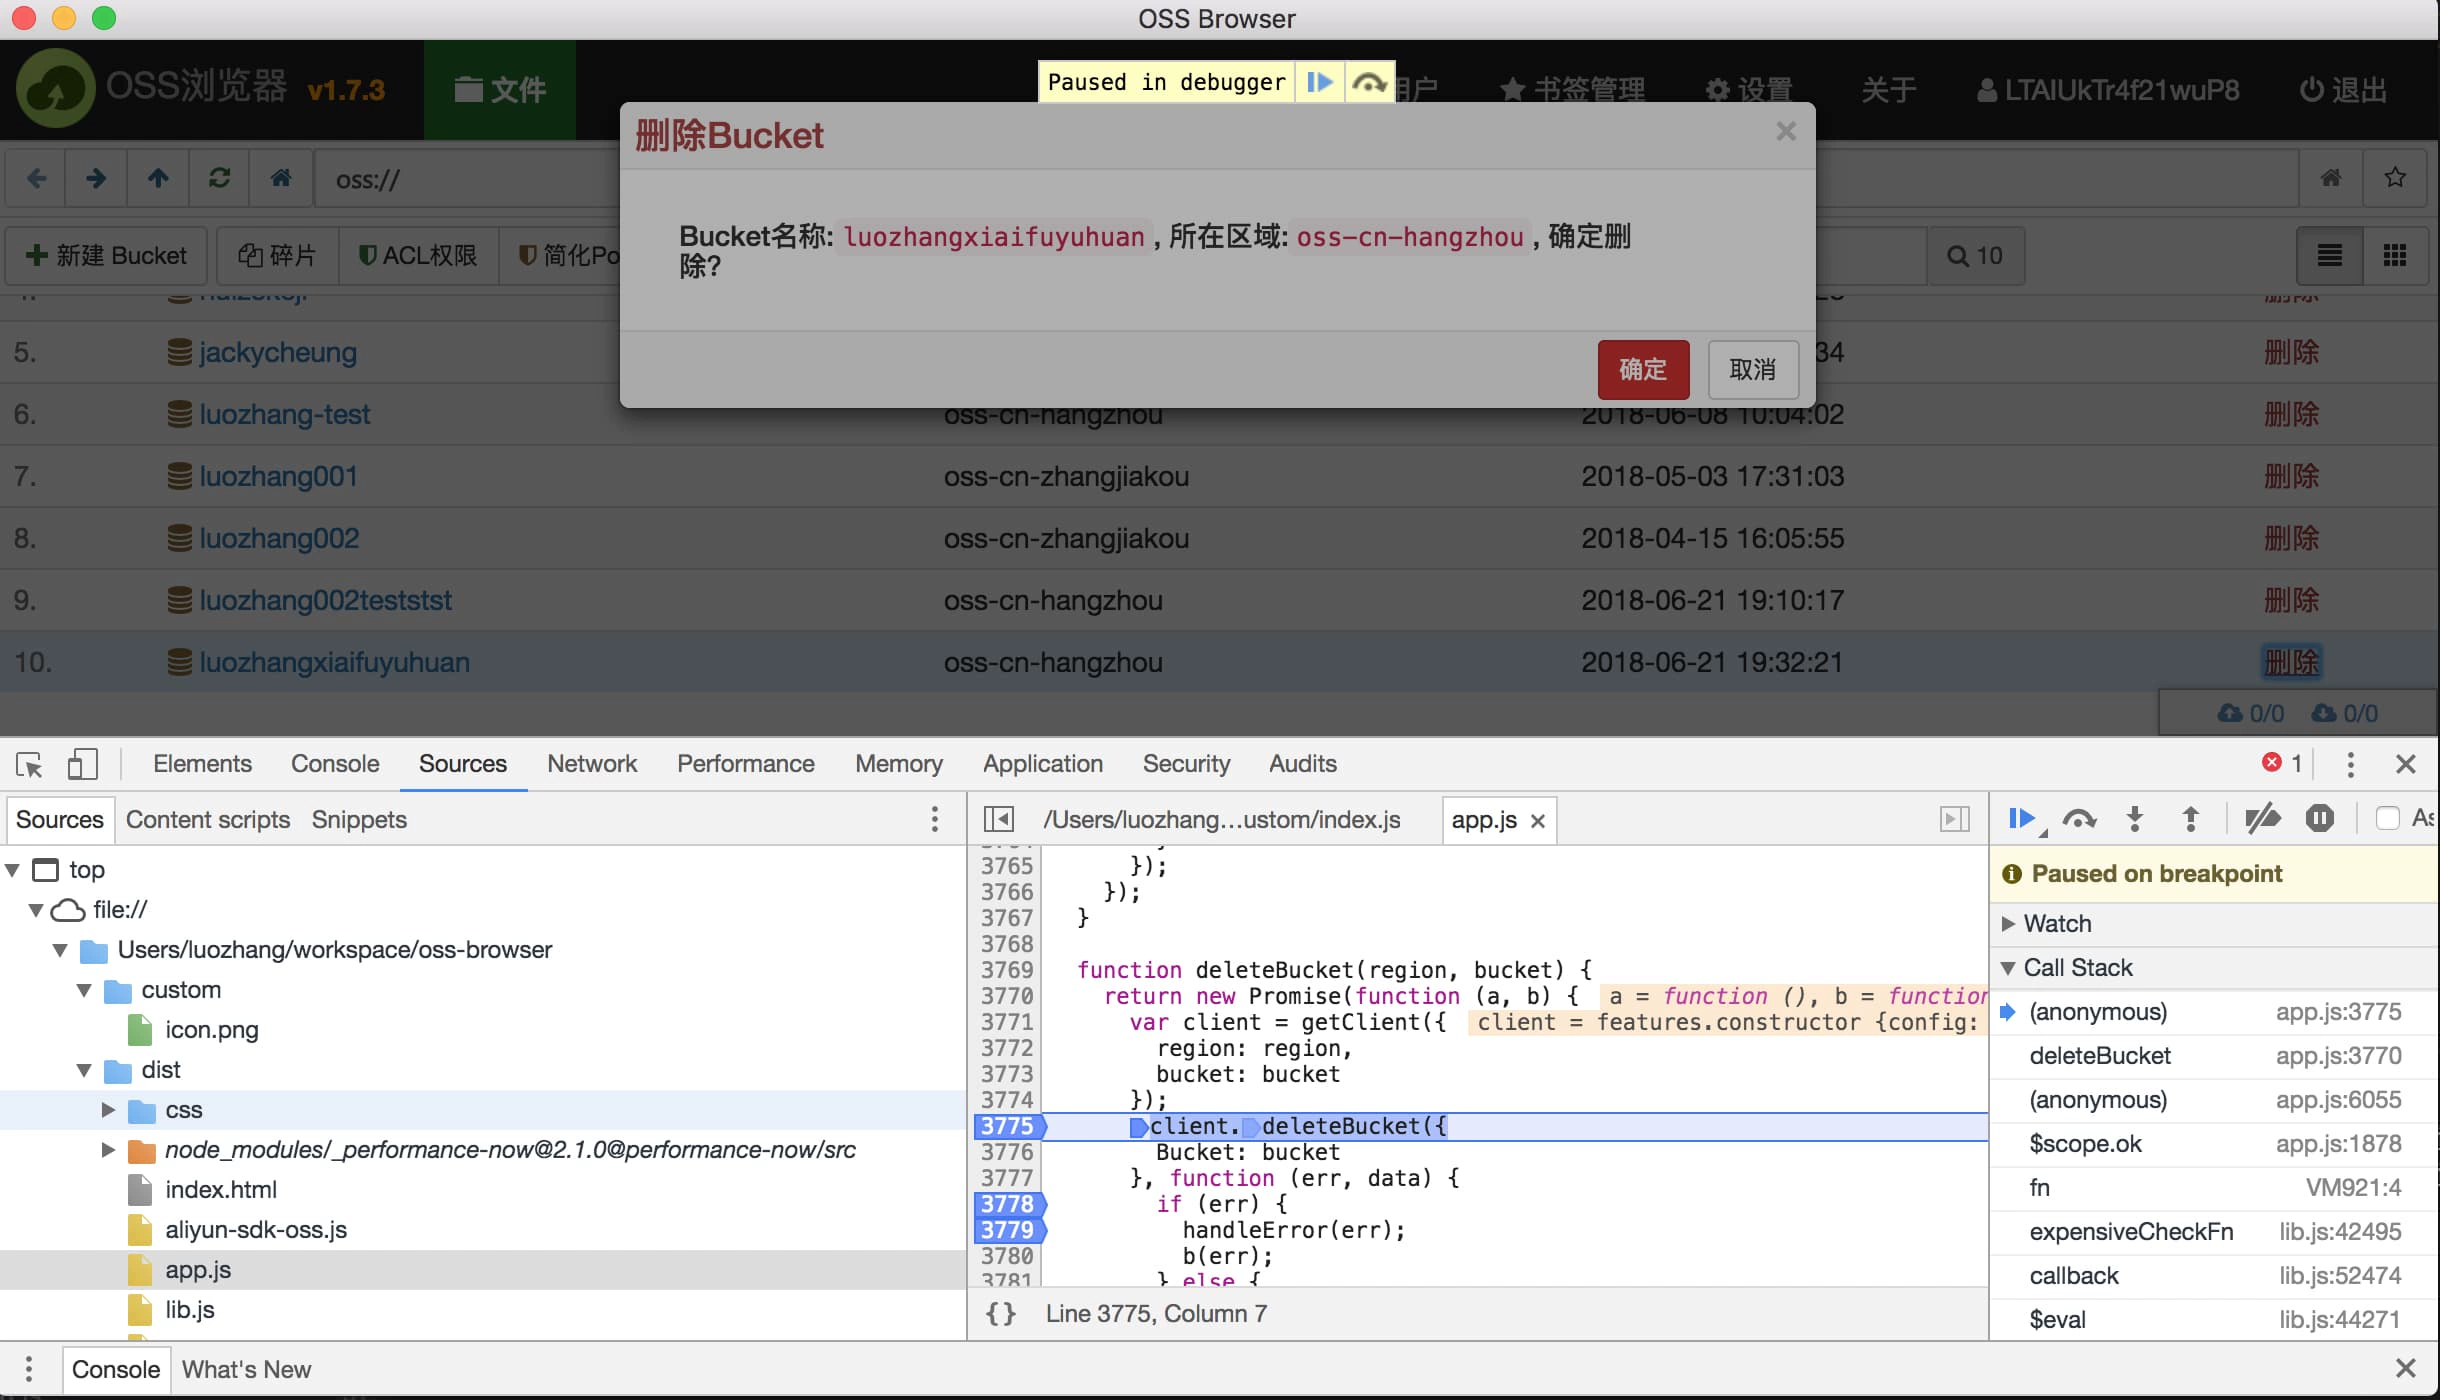Click the step out of current function icon
The image size is (2440, 1400).
[x=2192, y=820]
